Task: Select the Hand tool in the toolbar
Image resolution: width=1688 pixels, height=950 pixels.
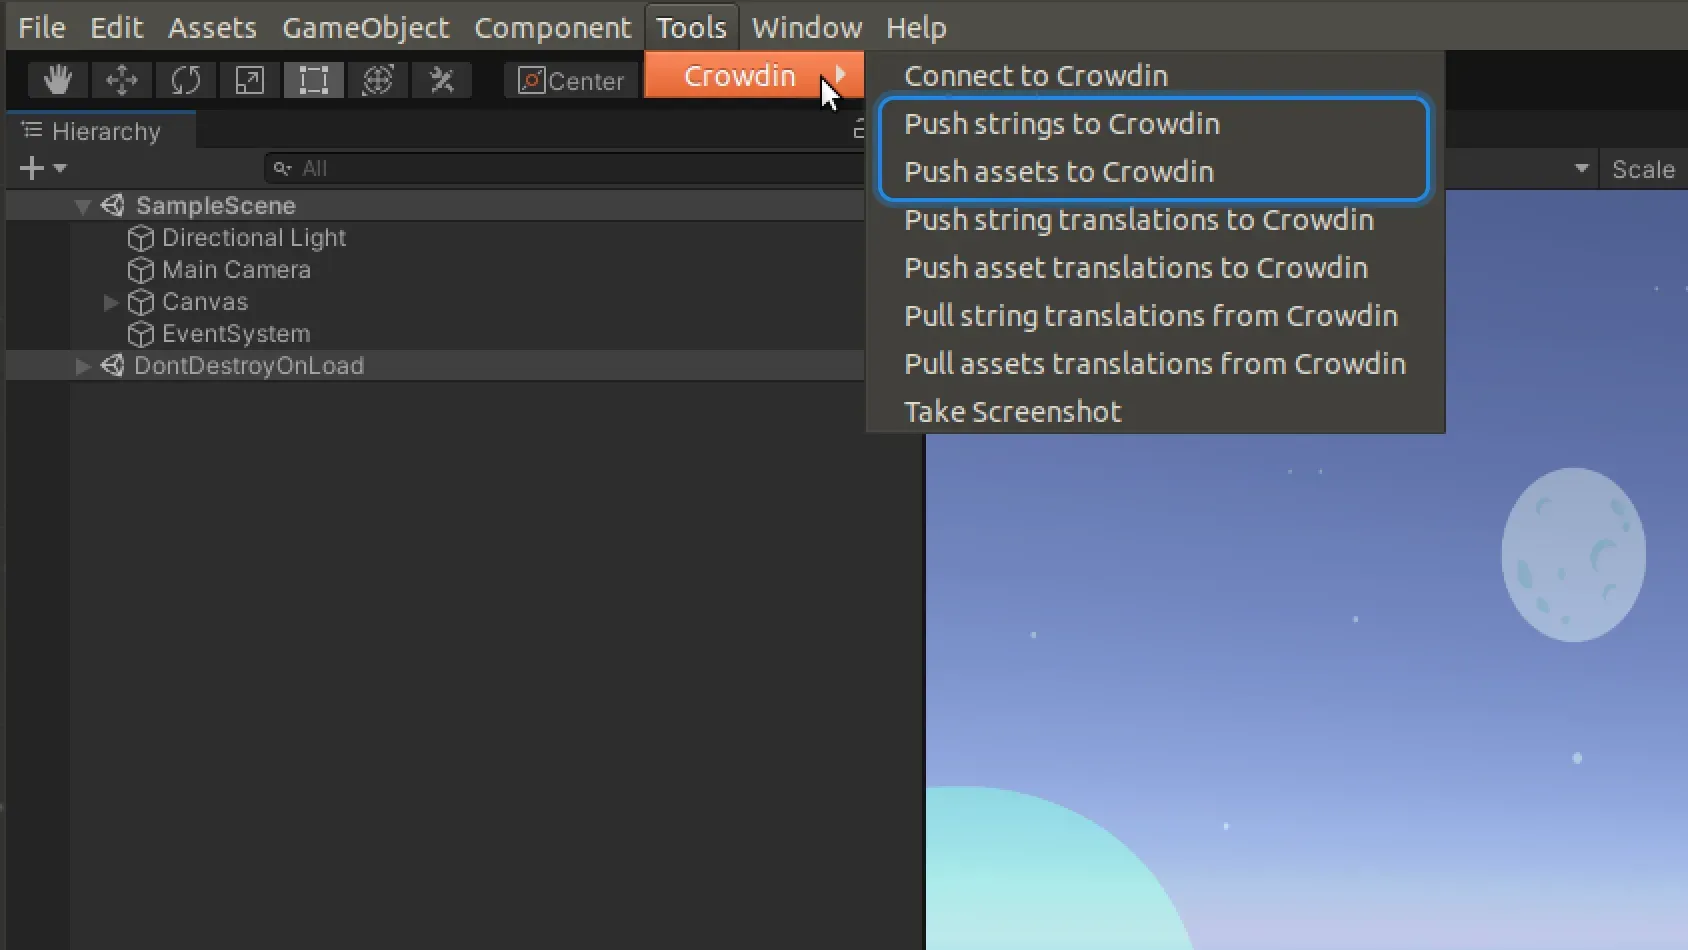Action: tap(56, 80)
